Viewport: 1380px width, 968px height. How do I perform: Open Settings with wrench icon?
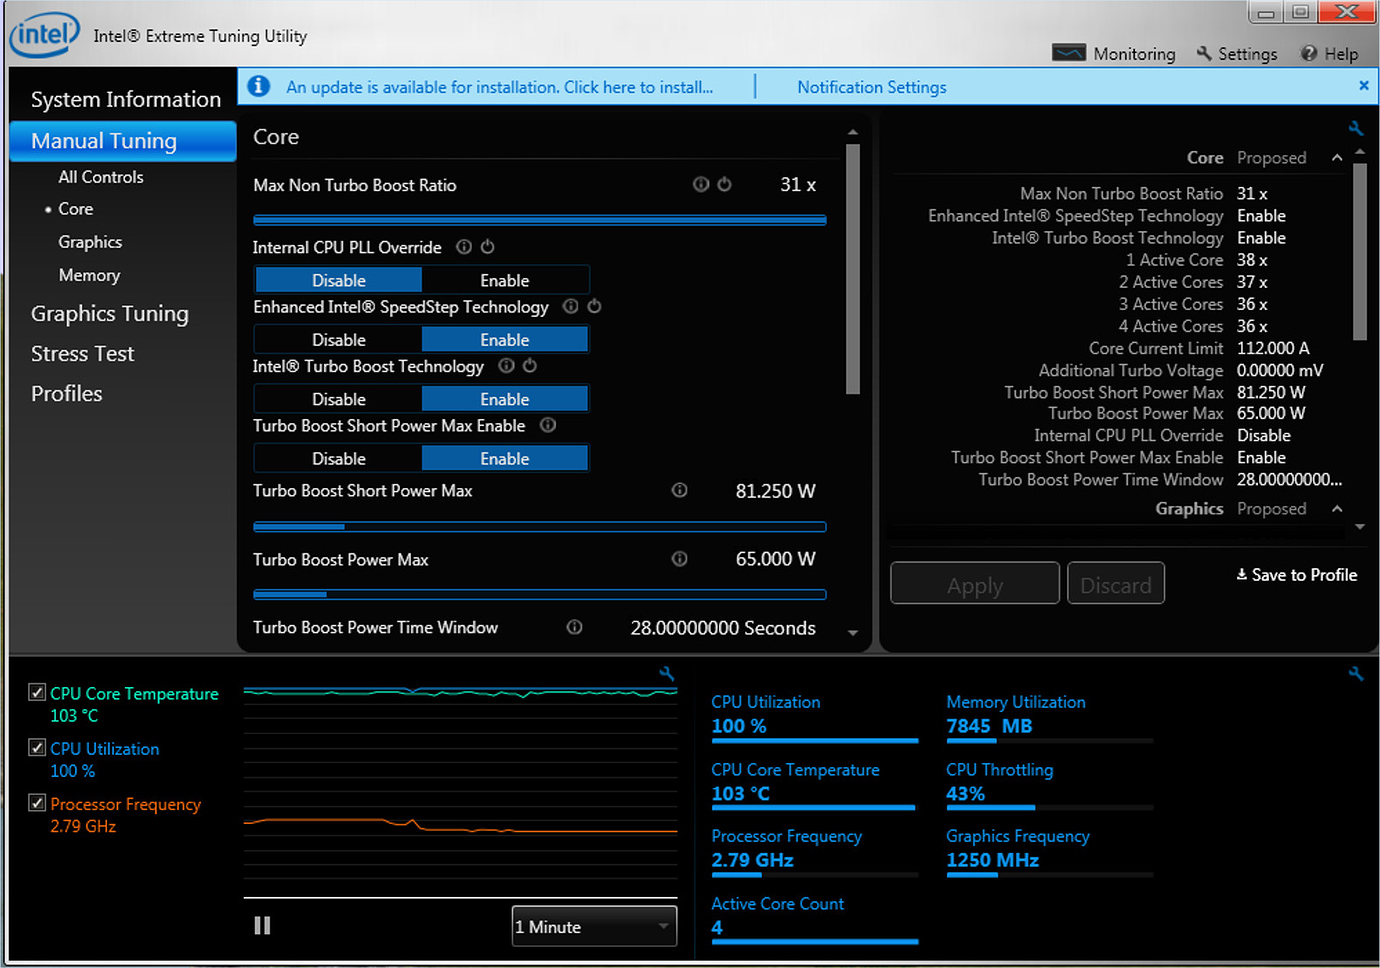pyautogui.click(x=1237, y=54)
